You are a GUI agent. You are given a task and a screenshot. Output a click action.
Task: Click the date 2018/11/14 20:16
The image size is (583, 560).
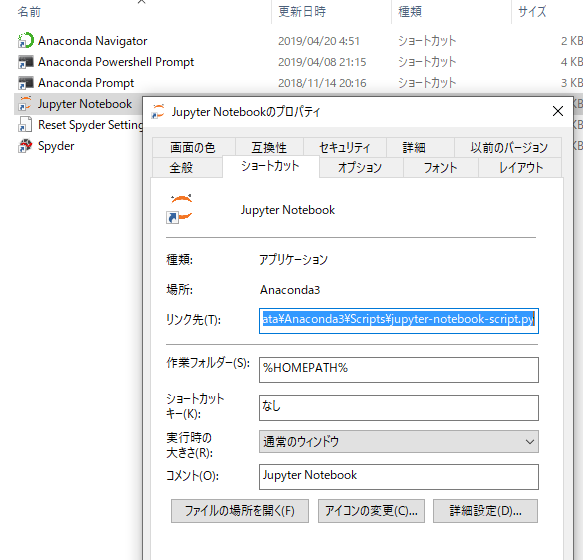[x=322, y=83]
